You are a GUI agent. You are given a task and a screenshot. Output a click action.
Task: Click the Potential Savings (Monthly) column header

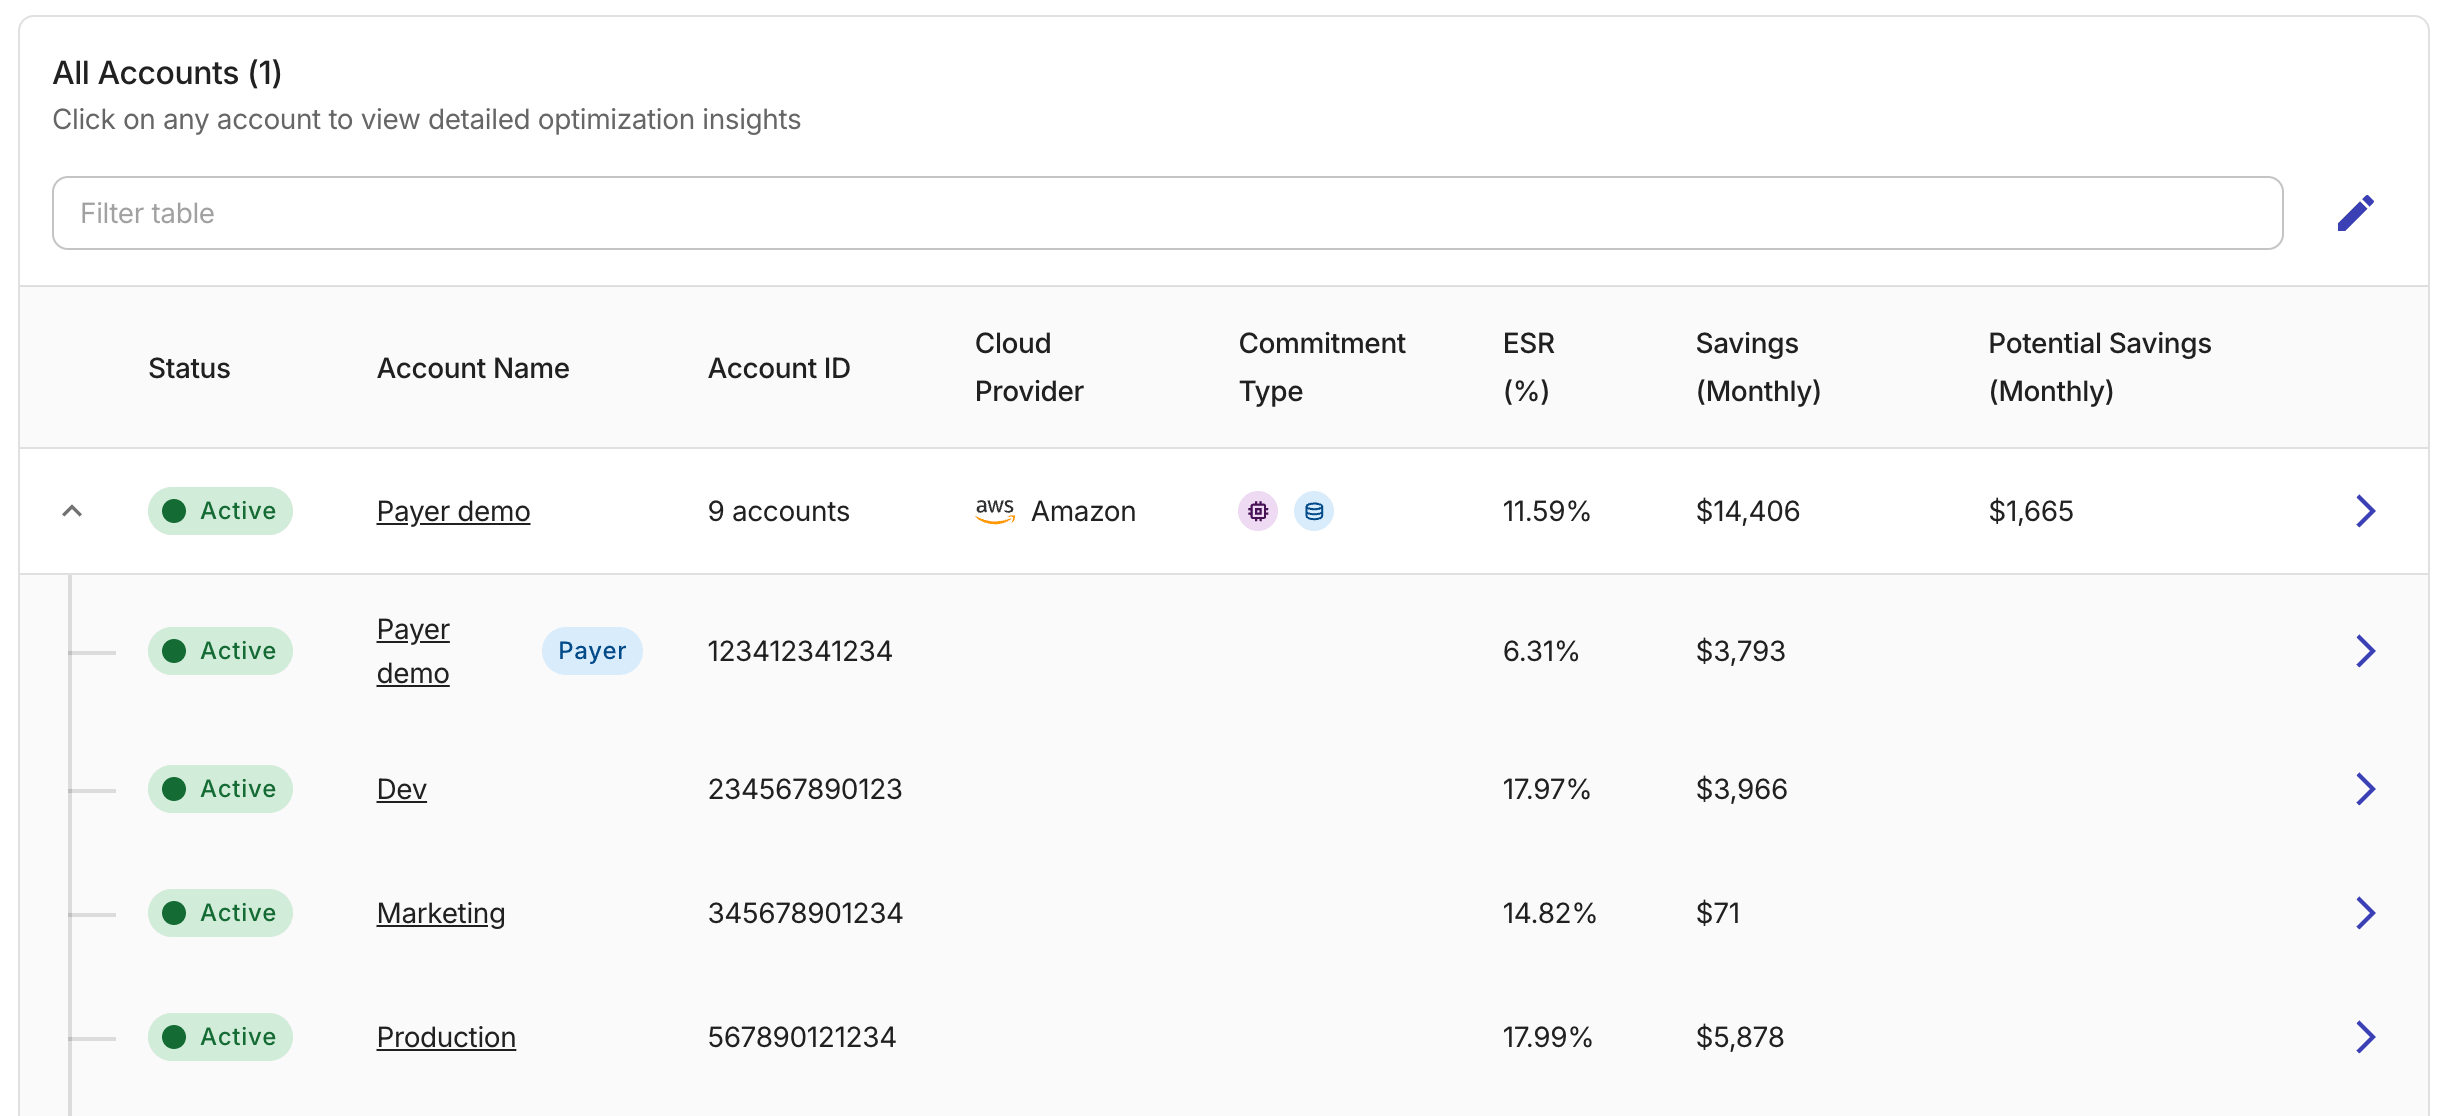(x=2099, y=367)
